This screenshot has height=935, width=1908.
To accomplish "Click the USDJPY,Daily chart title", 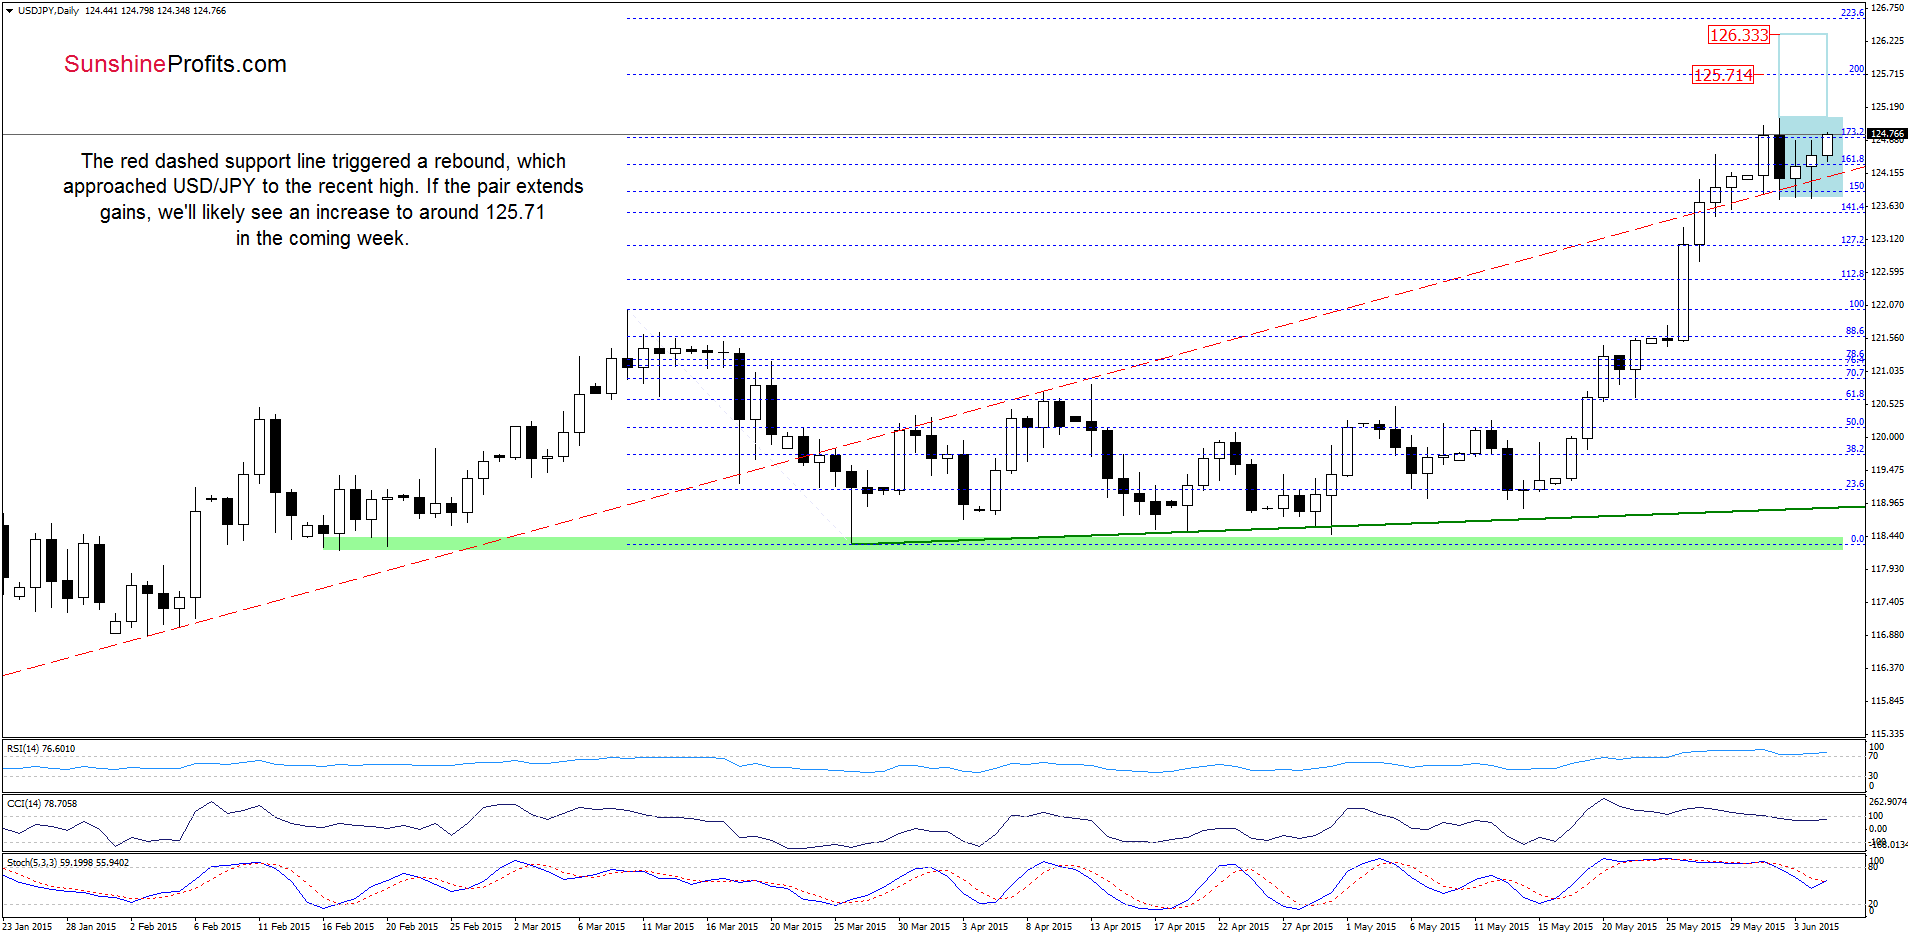I will 48,11.
